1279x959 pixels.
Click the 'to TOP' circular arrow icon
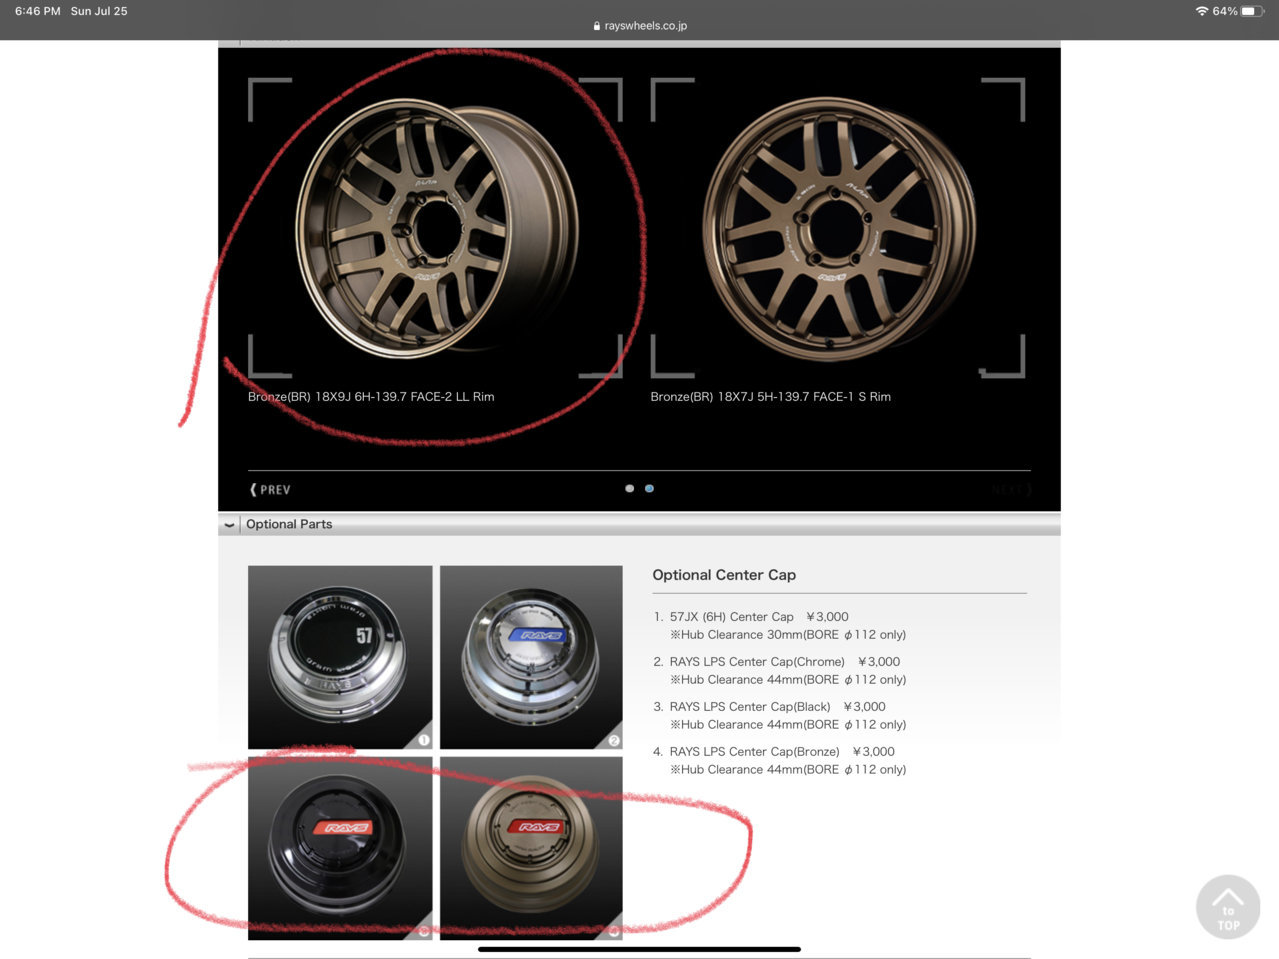click(1227, 908)
